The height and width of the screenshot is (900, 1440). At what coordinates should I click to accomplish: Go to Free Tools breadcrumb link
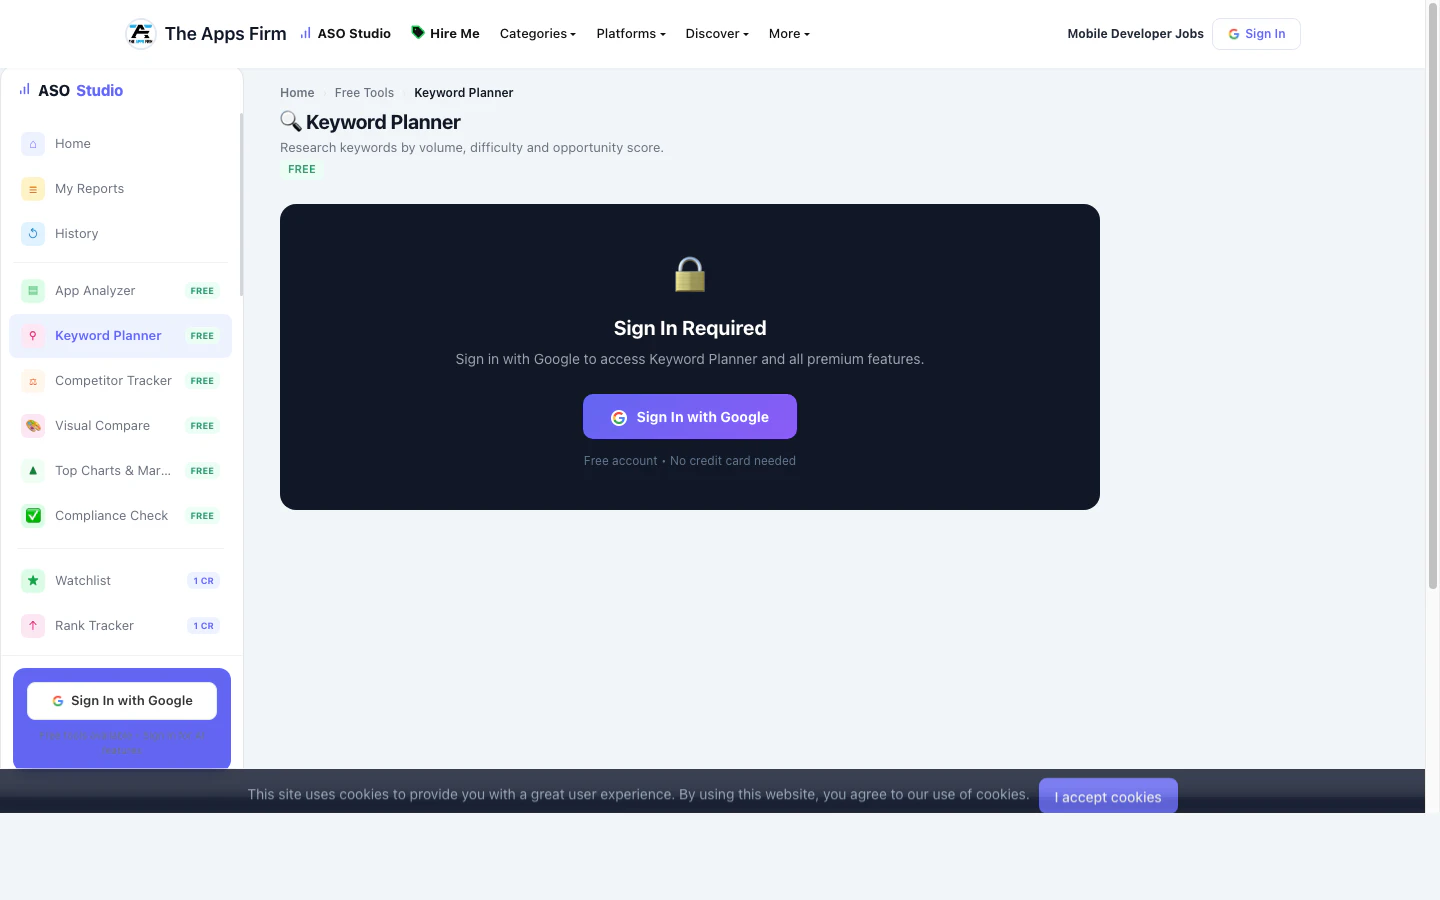364,93
